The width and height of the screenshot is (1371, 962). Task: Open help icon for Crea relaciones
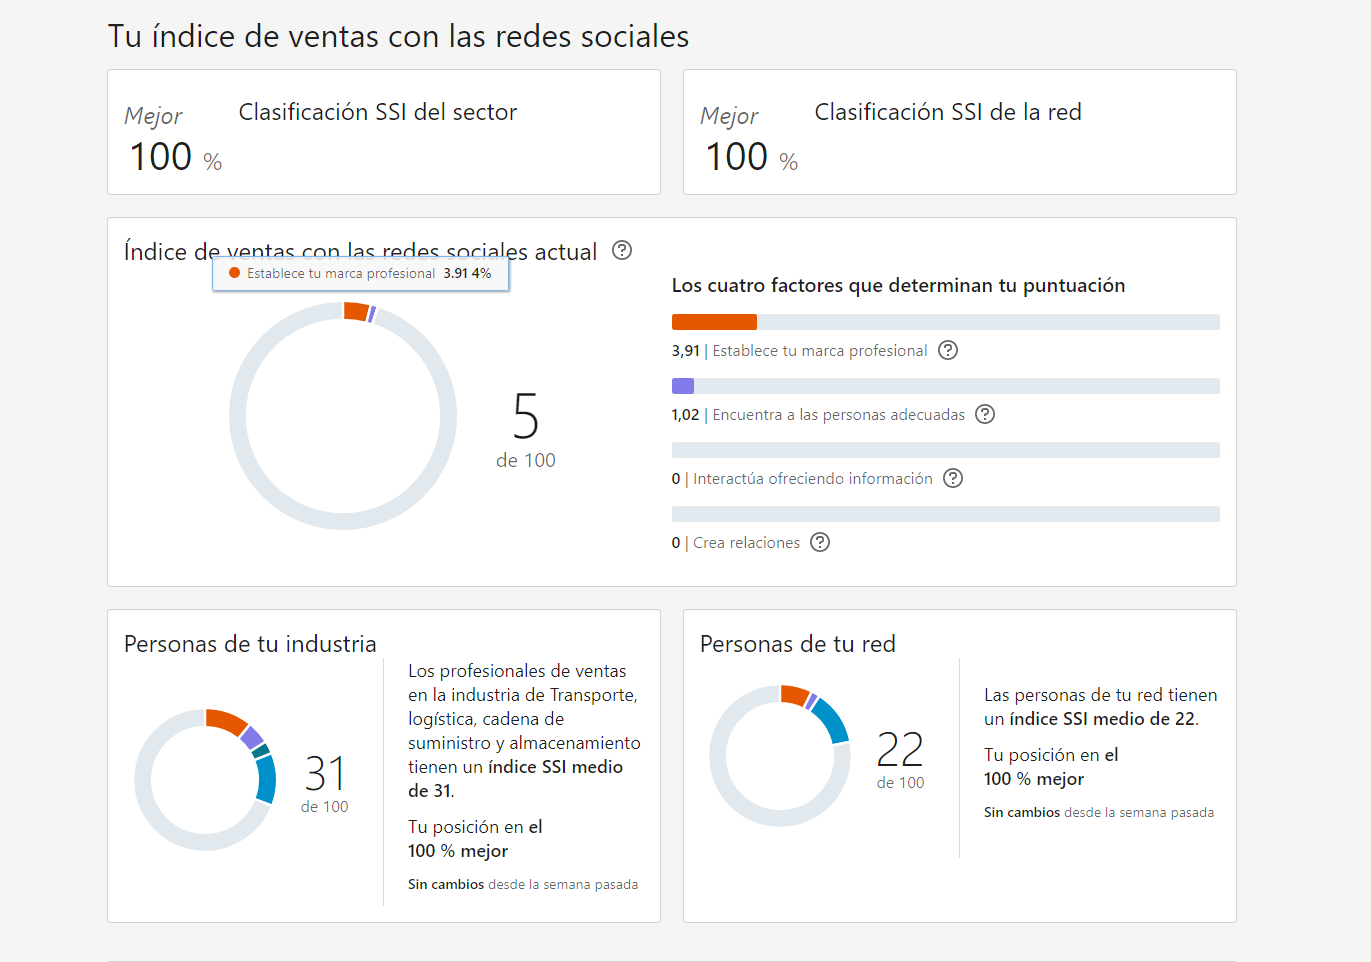[x=820, y=542]
